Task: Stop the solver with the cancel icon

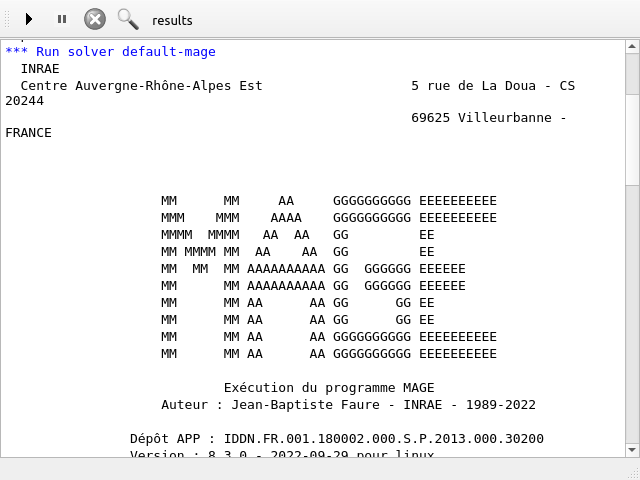Action: pos(95,19)
